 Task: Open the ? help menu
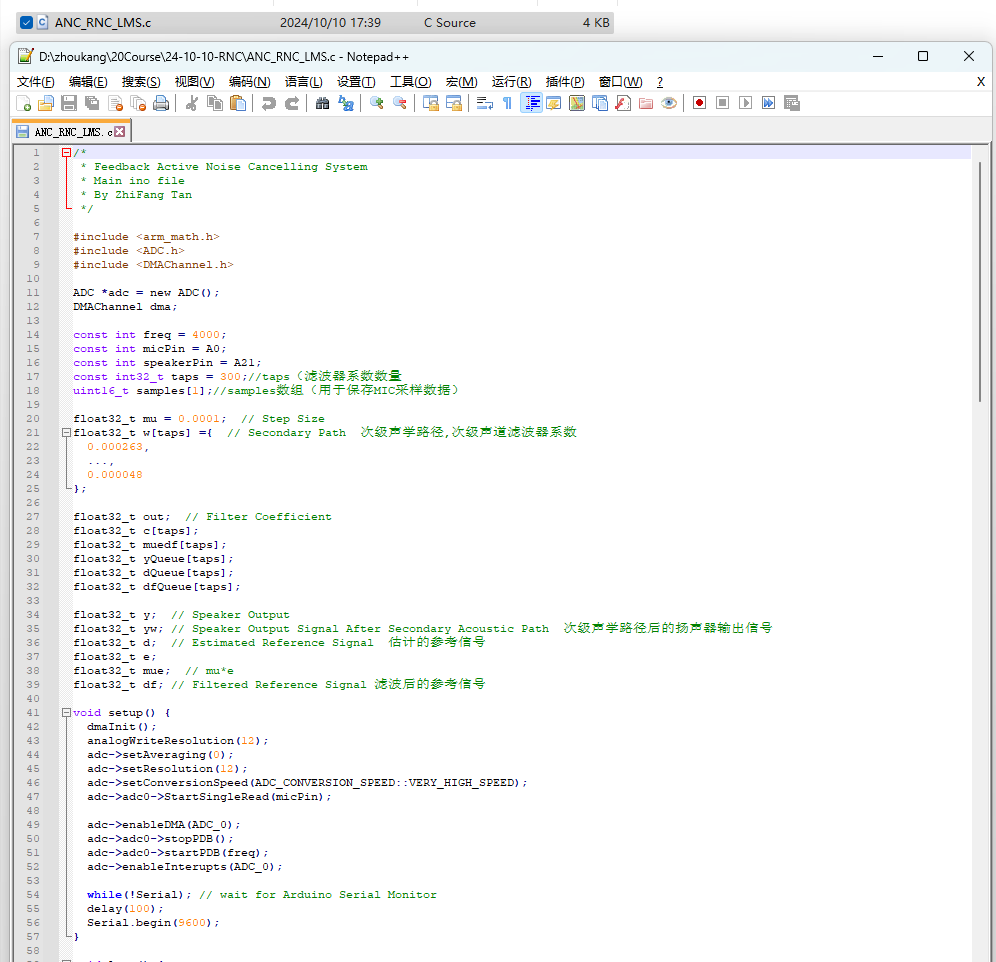pos(660,82)
